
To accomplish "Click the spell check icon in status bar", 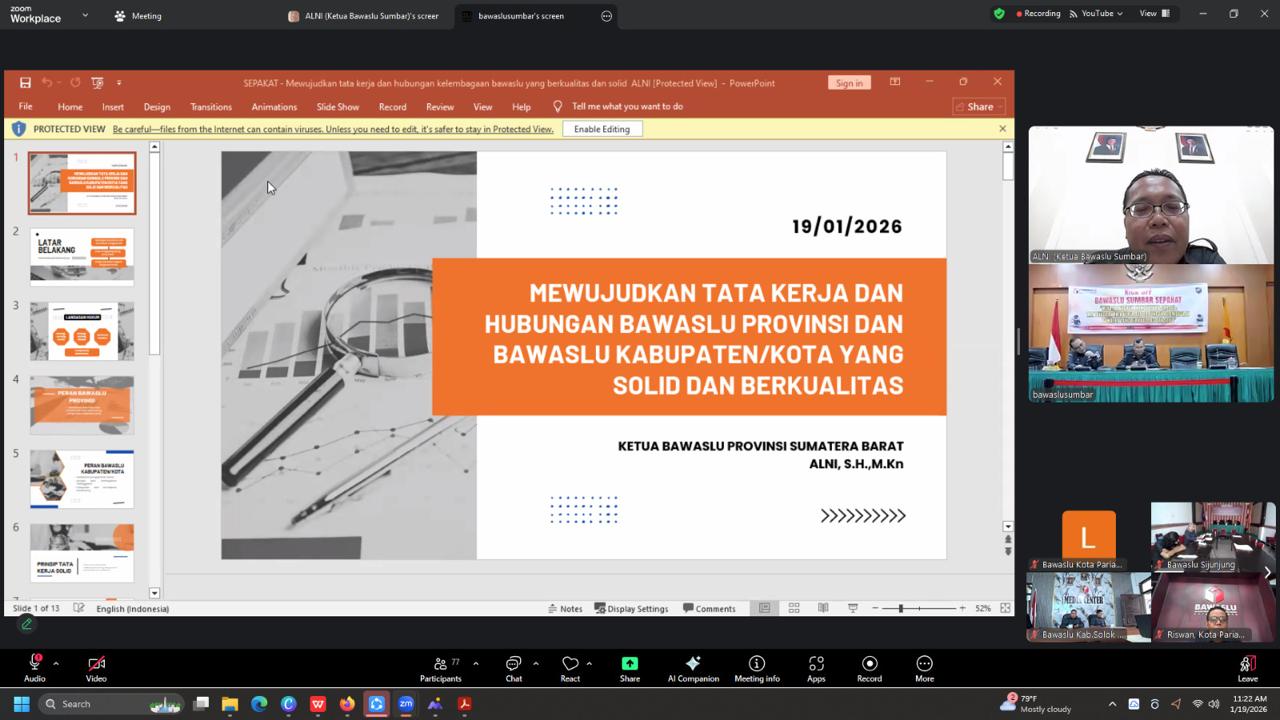I will [79, 608].
